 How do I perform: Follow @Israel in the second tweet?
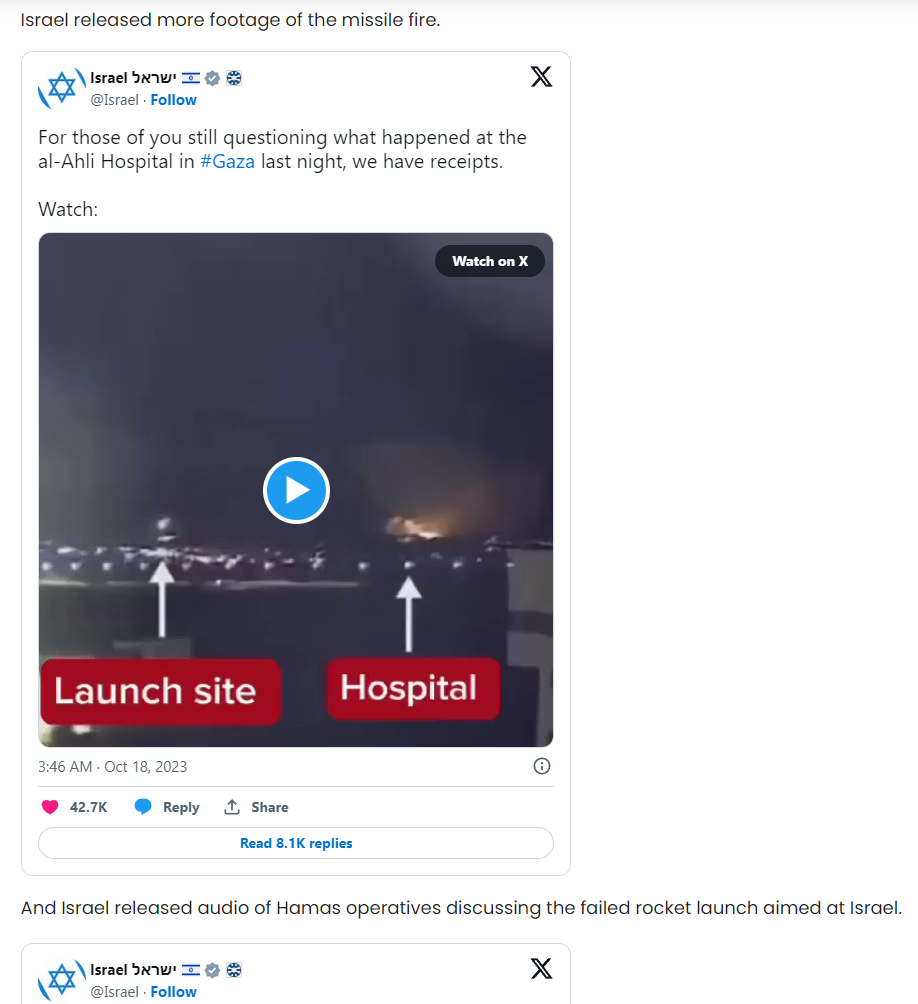173,992
